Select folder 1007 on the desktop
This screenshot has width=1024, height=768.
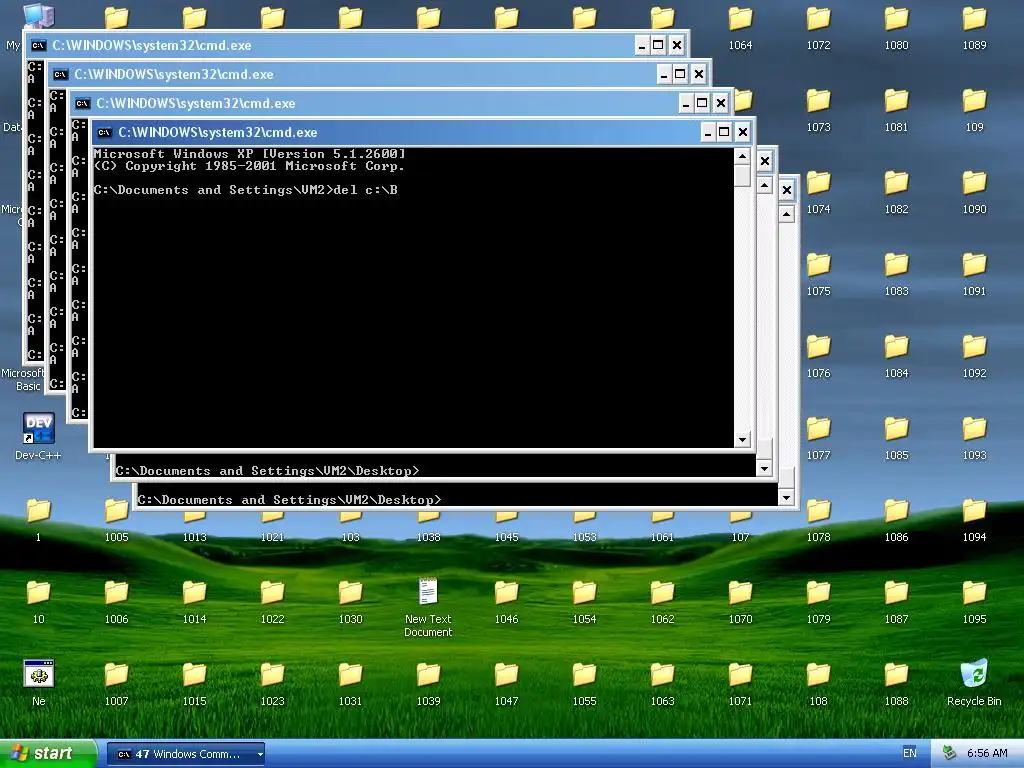[x=116, y=684]
